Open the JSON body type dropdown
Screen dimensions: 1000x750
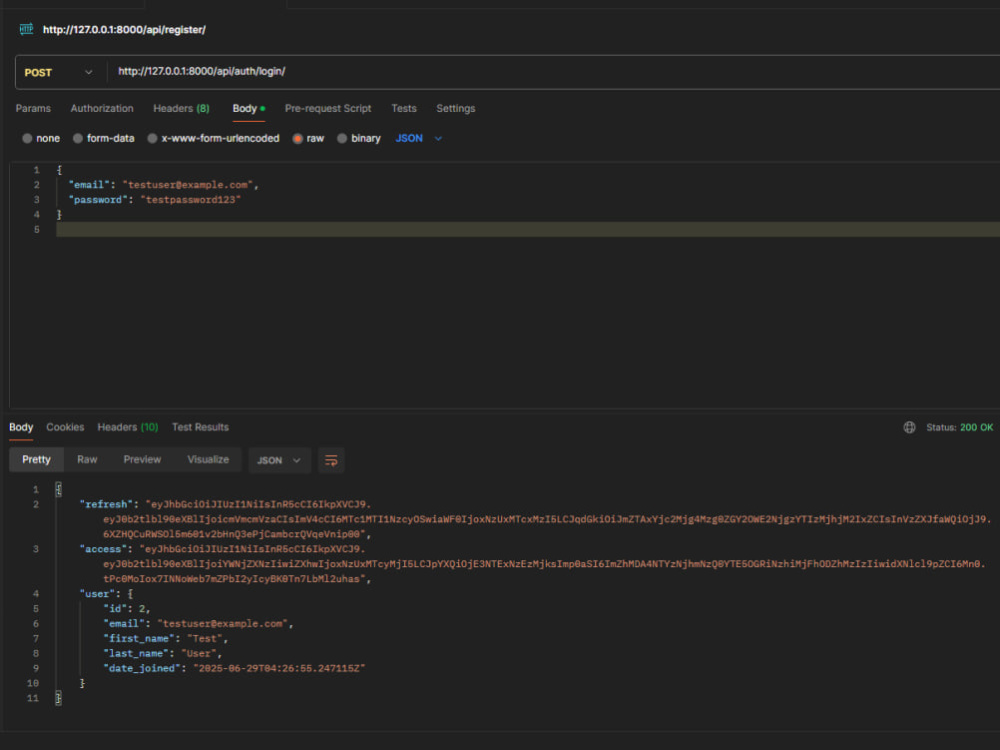click(x=418, y=138)
